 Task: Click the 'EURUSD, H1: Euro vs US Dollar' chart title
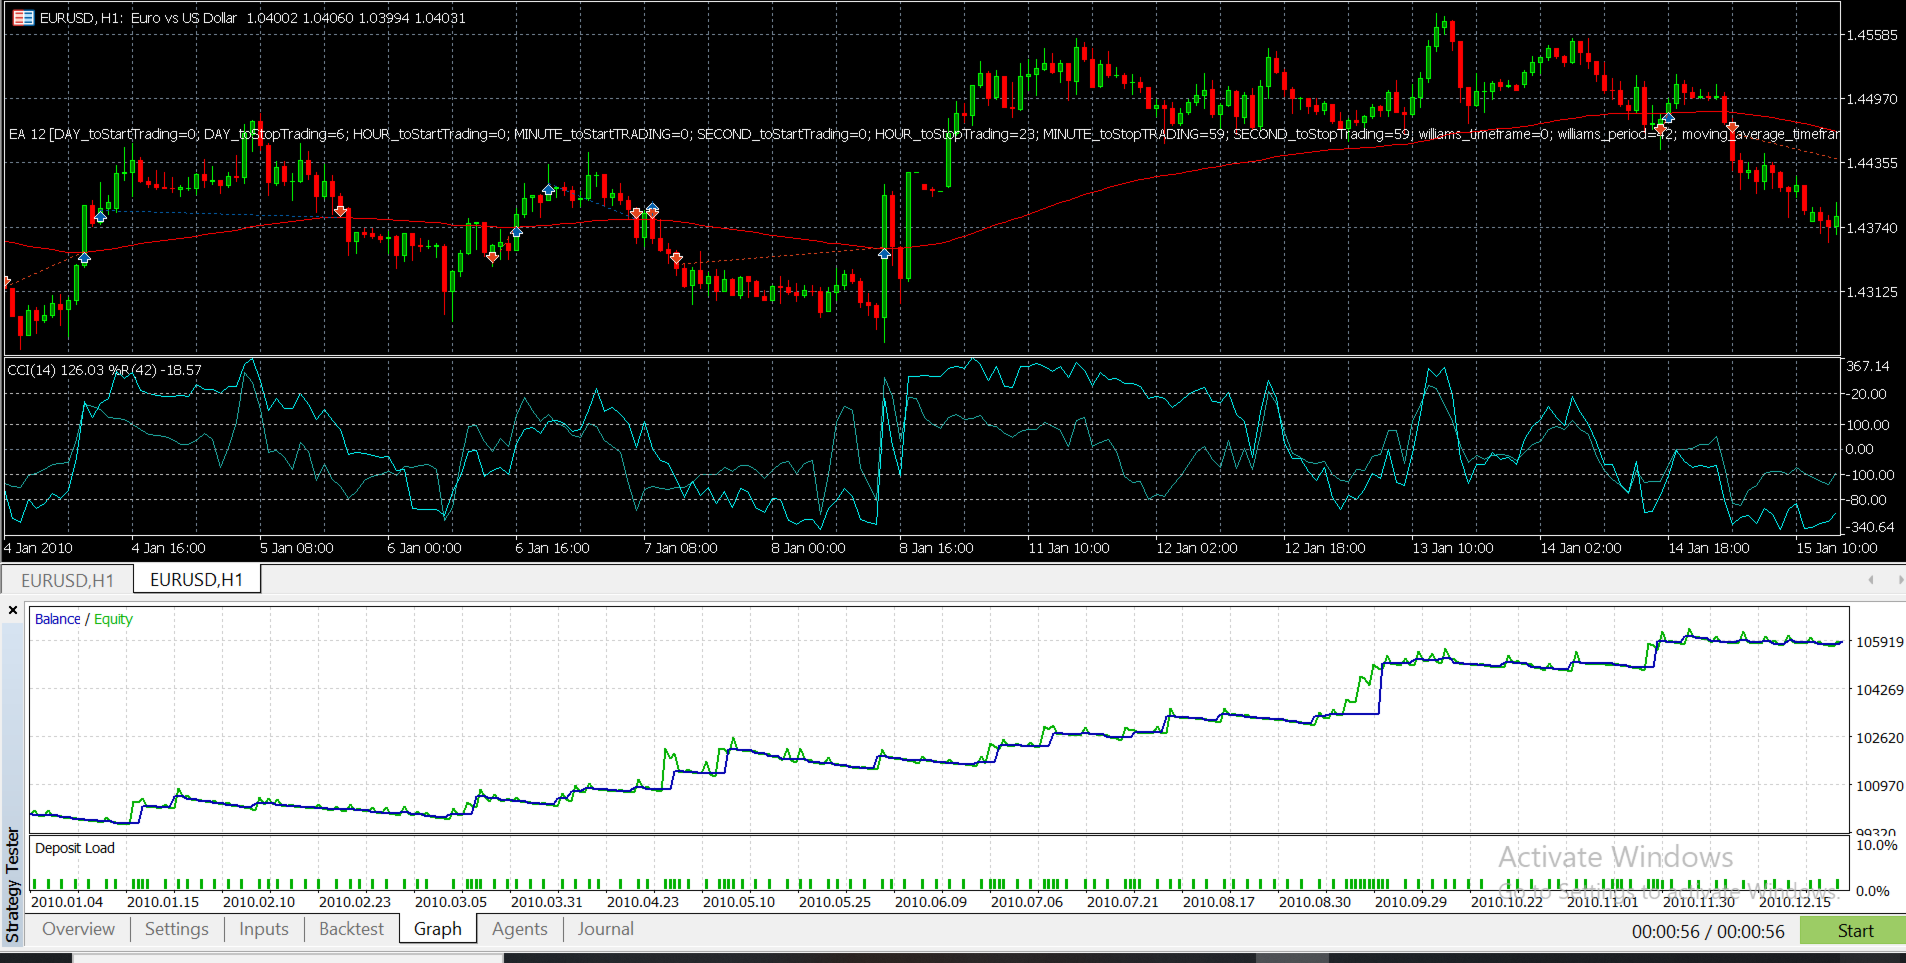139,18
